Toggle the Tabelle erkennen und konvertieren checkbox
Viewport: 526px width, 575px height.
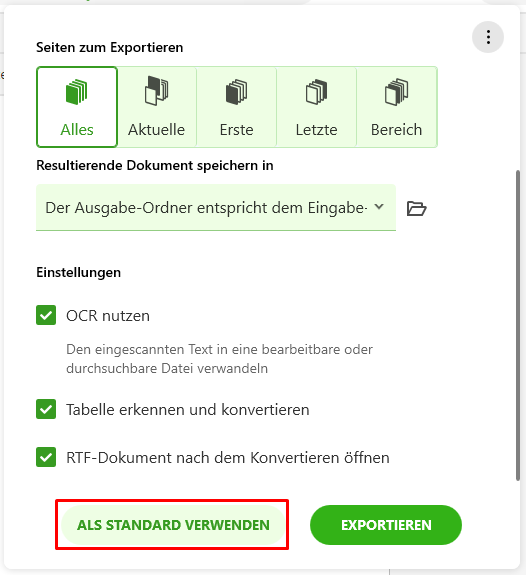tap(46, 409)
